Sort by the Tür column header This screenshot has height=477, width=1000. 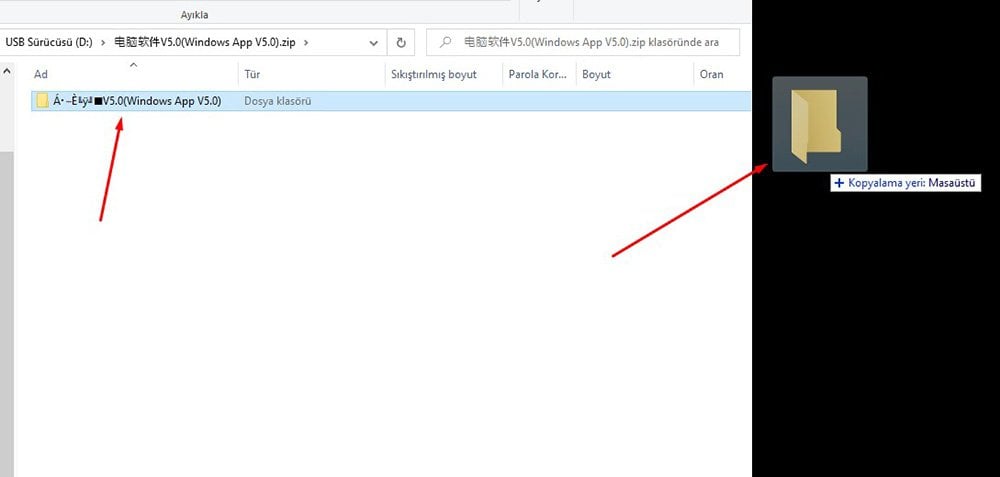[x=252, y=74]
